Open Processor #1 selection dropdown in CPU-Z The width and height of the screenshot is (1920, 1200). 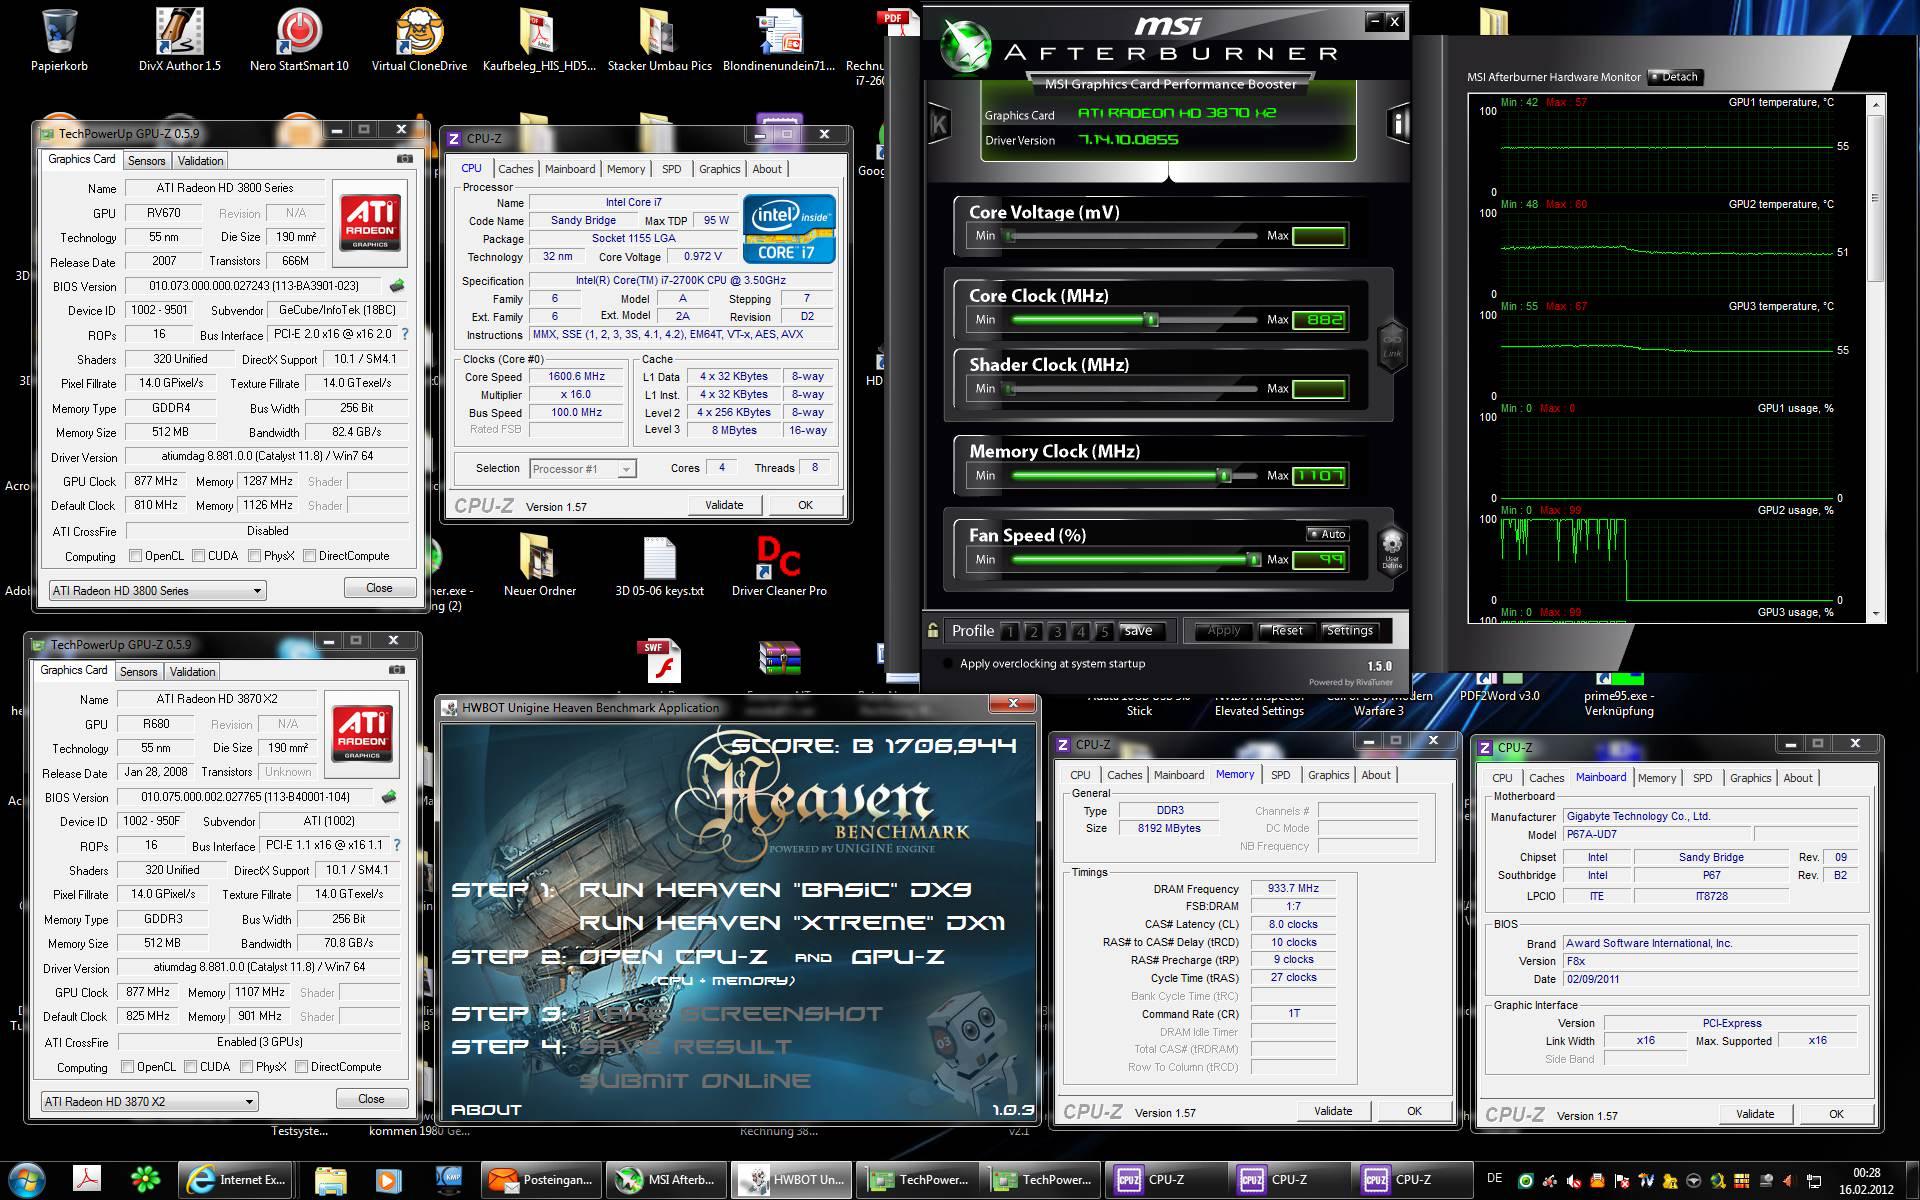tap(583, 469)
